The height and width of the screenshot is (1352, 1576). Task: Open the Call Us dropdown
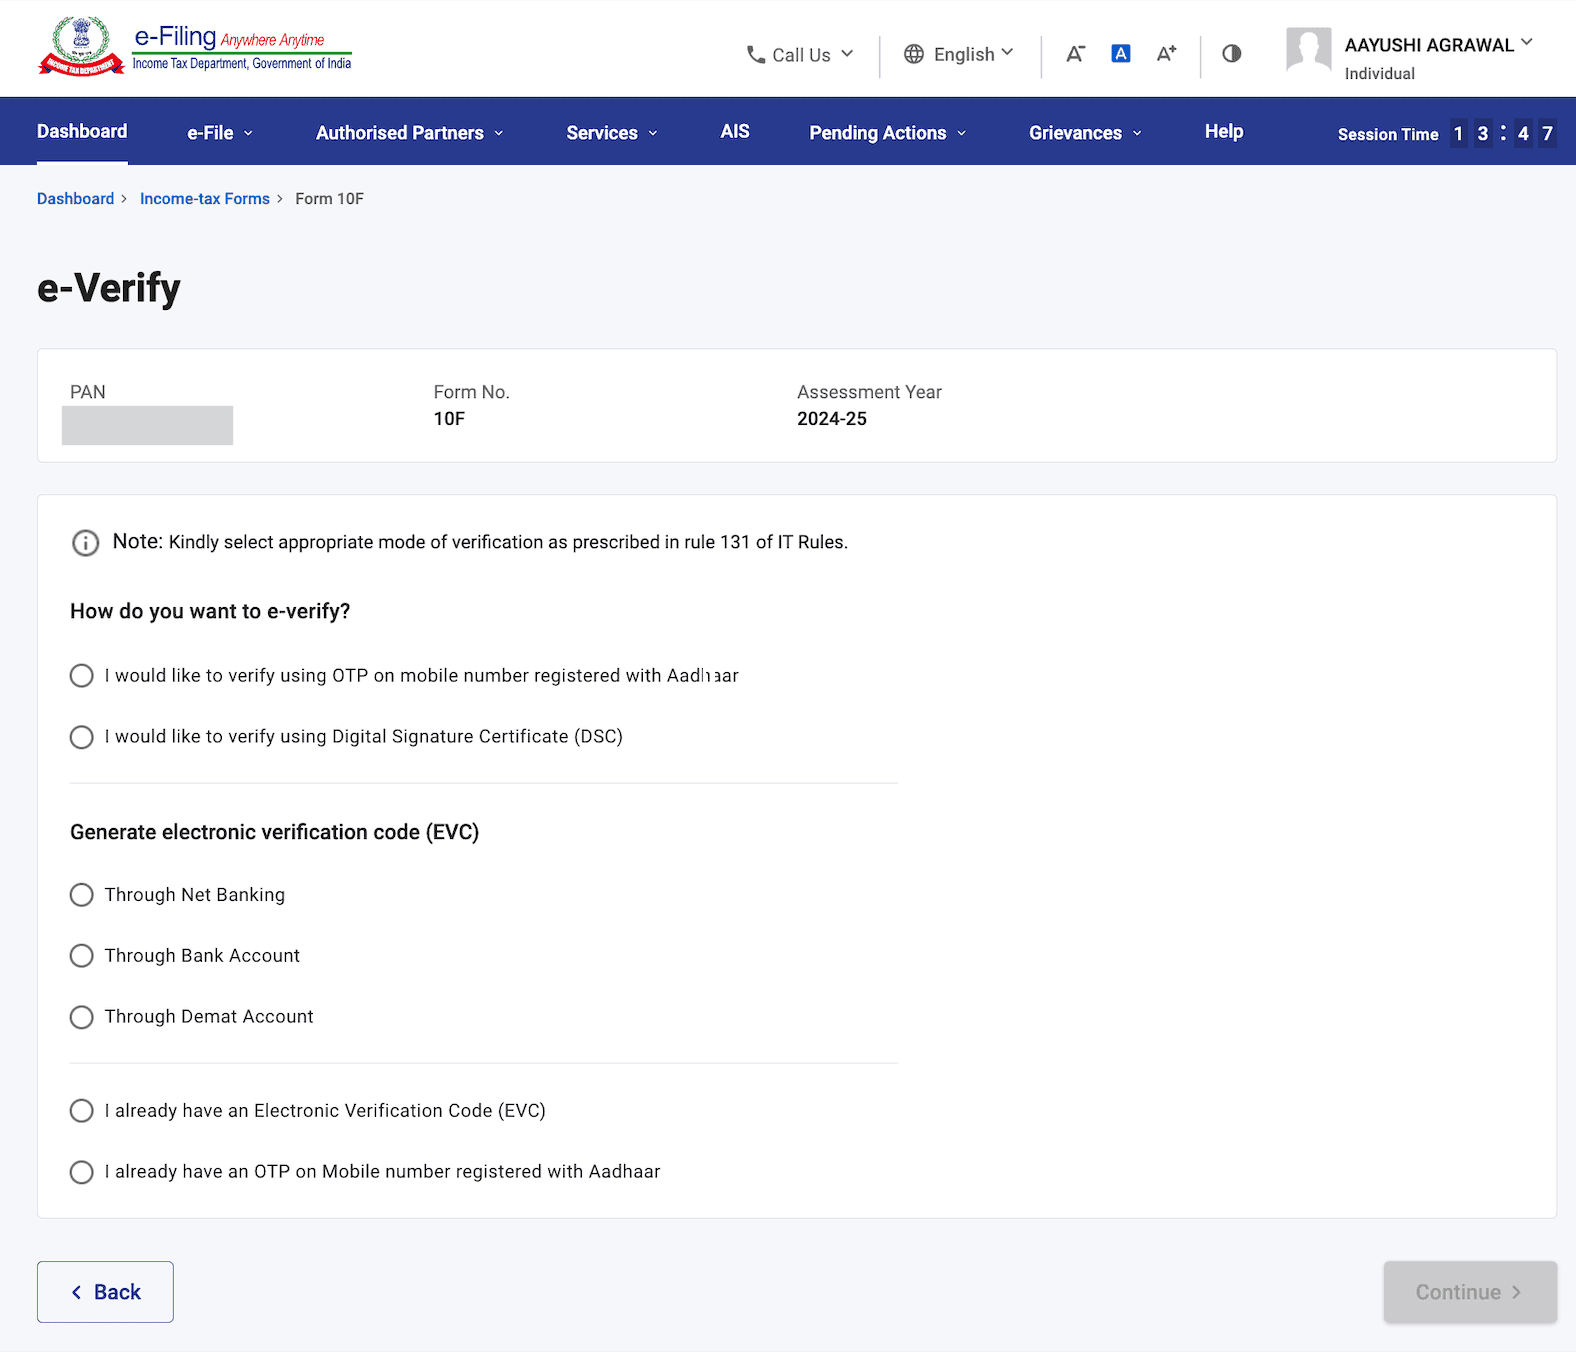tap(800, 55)
